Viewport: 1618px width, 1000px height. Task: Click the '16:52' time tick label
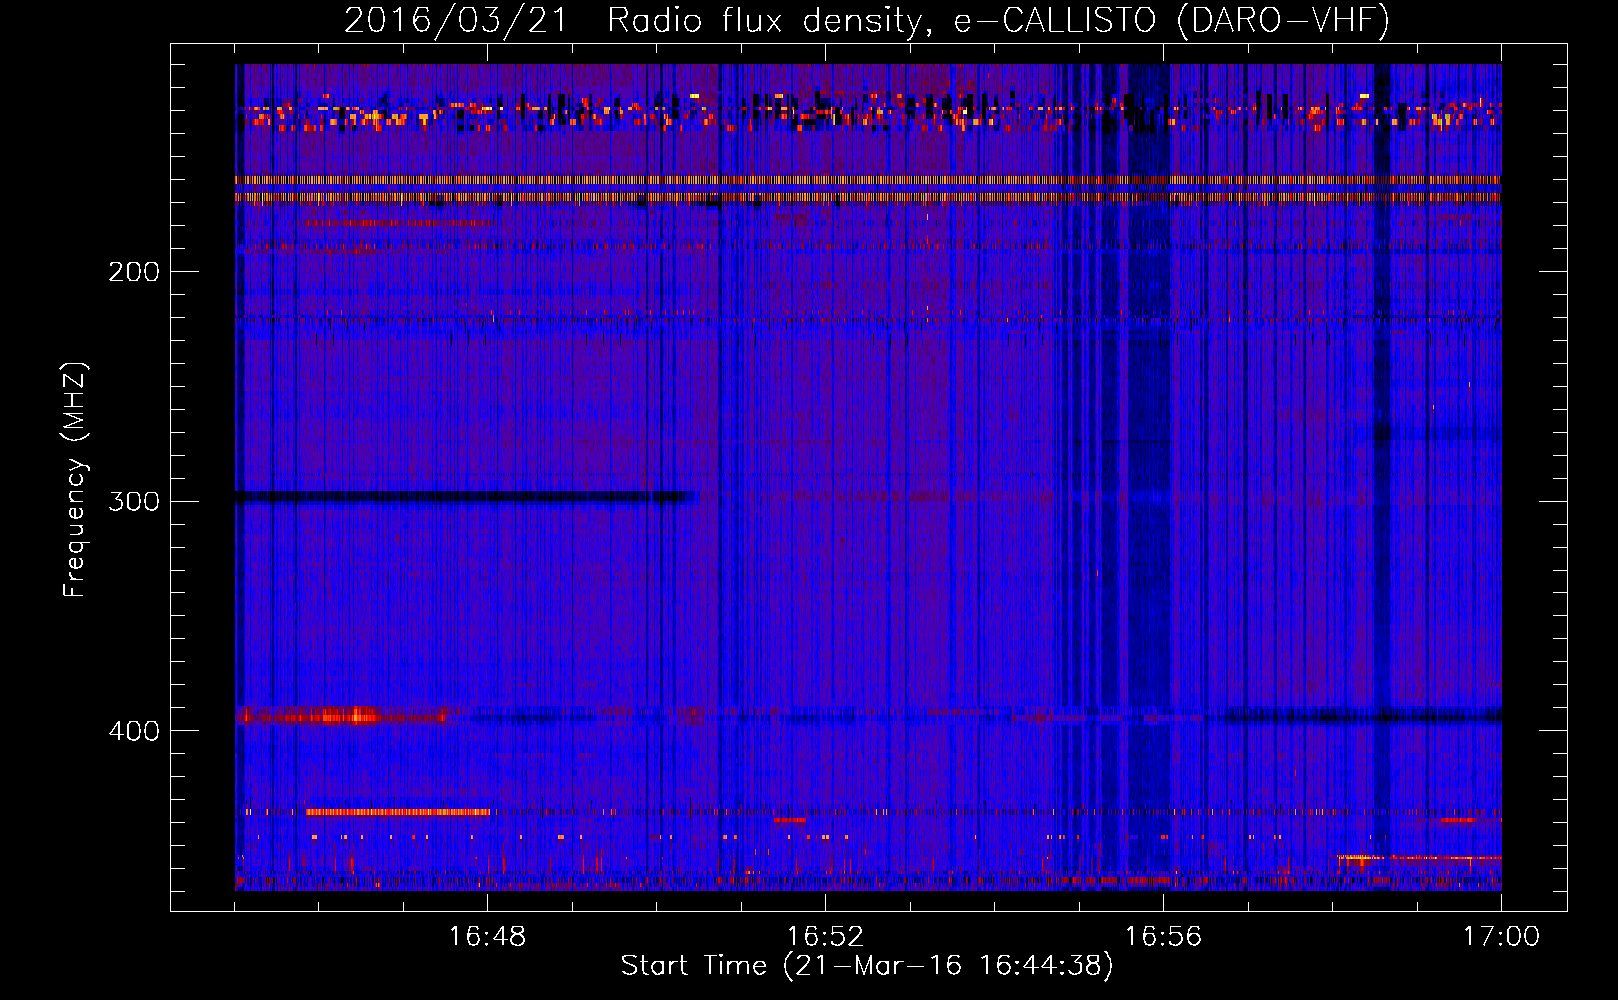click(x=825, y=937)
